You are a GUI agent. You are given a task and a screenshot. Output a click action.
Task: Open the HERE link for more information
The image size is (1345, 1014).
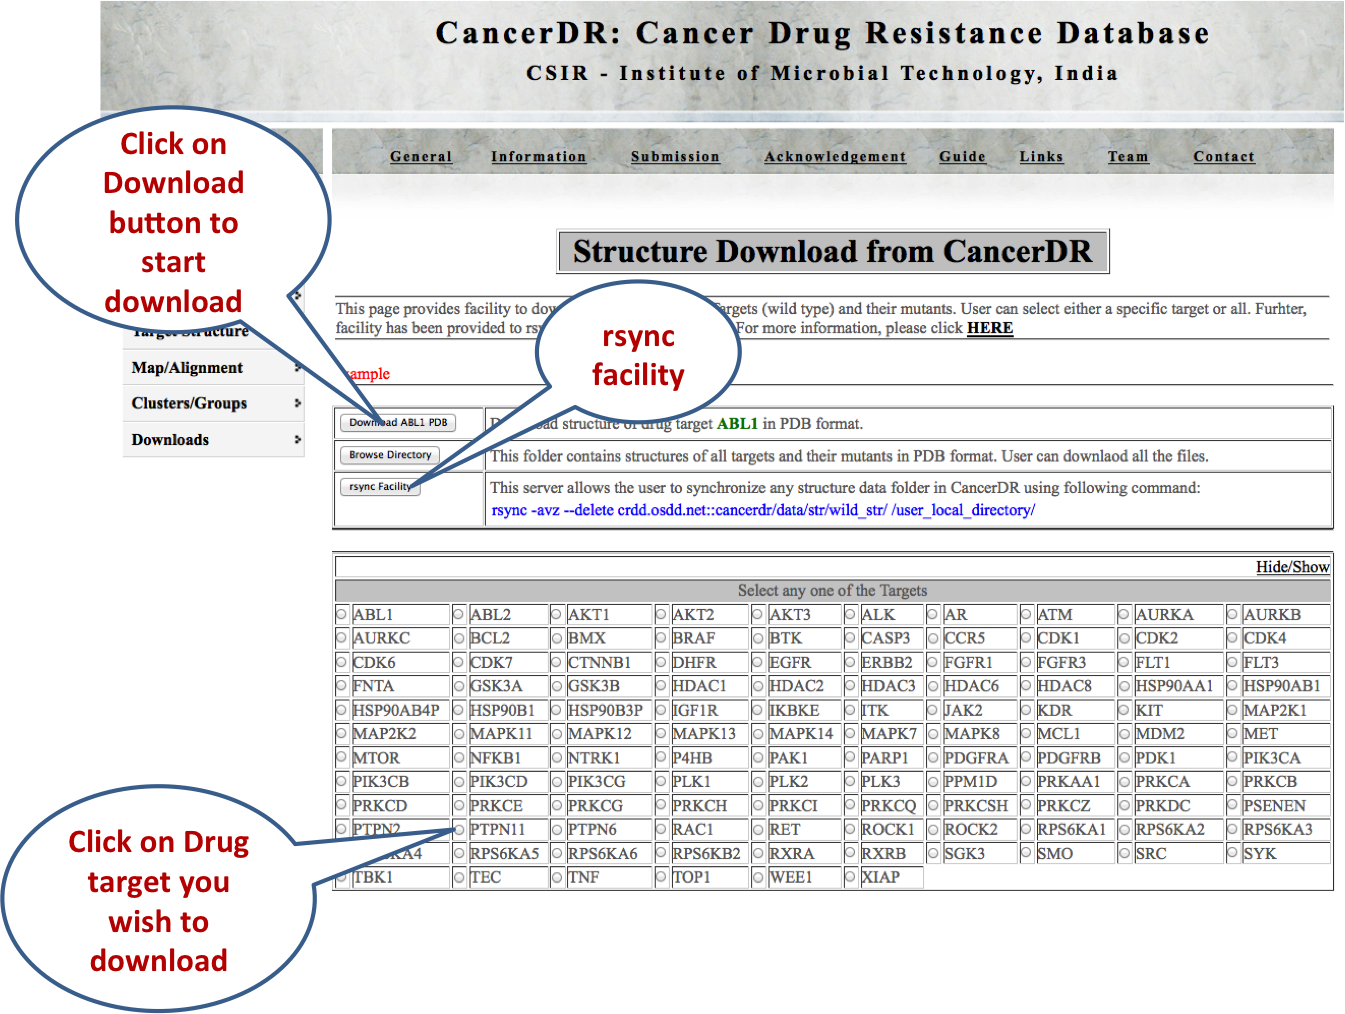point(989,328)
